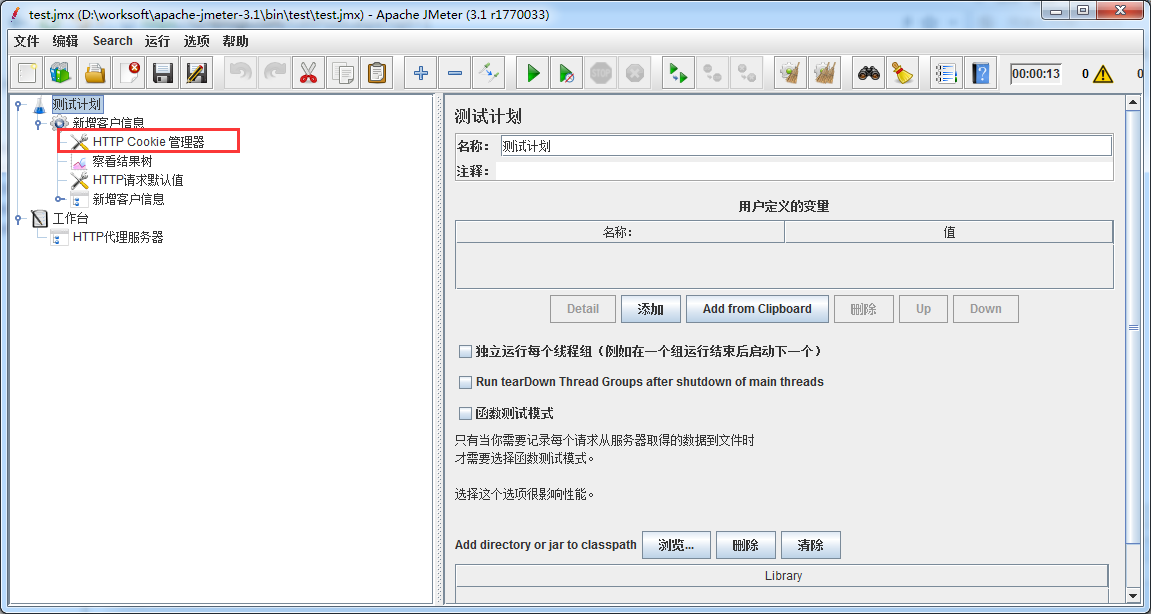Open the 文件 menu
Viewport: 1151px width, 614px height.
27,41
